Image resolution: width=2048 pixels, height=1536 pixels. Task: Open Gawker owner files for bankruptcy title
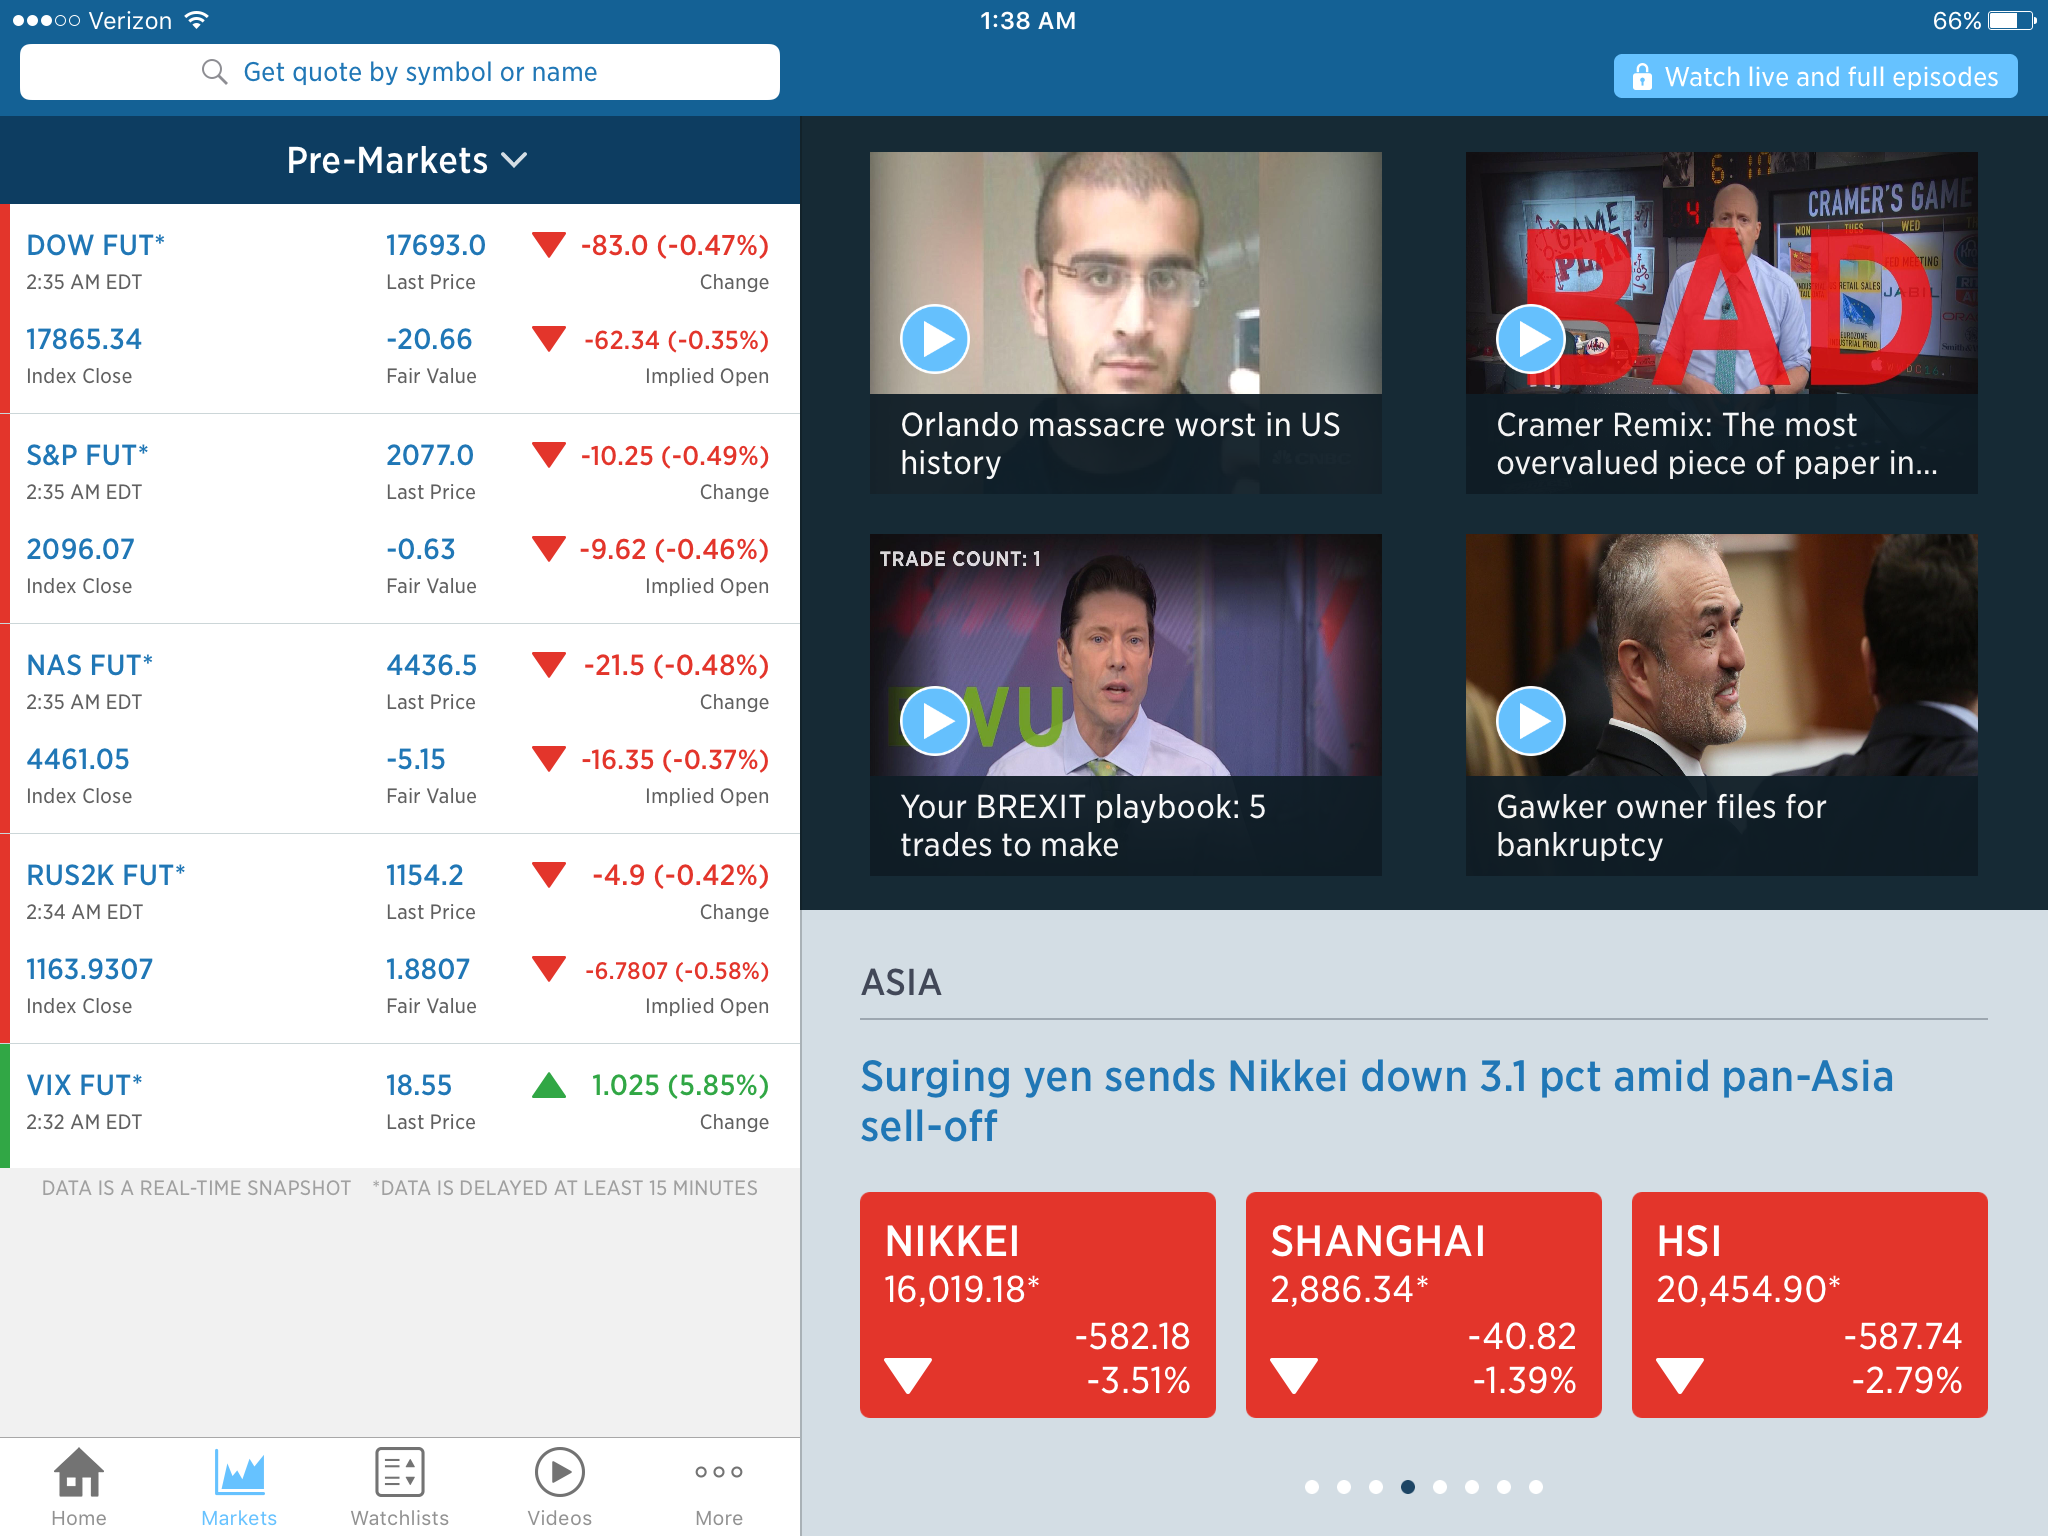coord(1661,825)
